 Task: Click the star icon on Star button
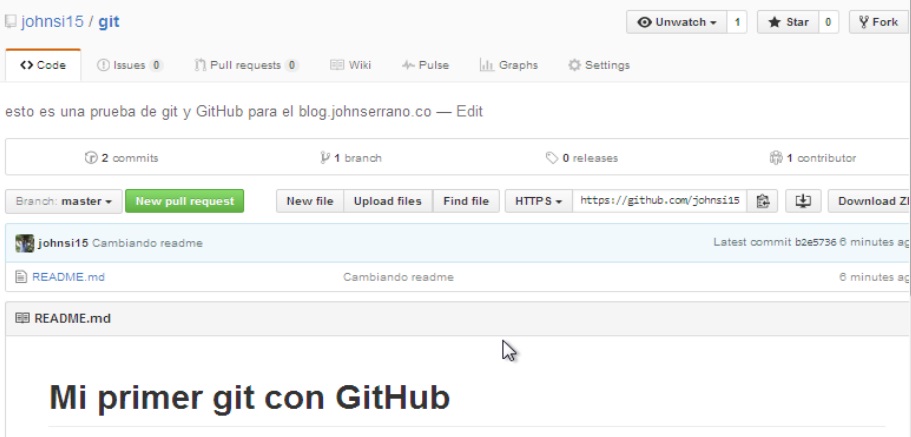coord(774,22)
